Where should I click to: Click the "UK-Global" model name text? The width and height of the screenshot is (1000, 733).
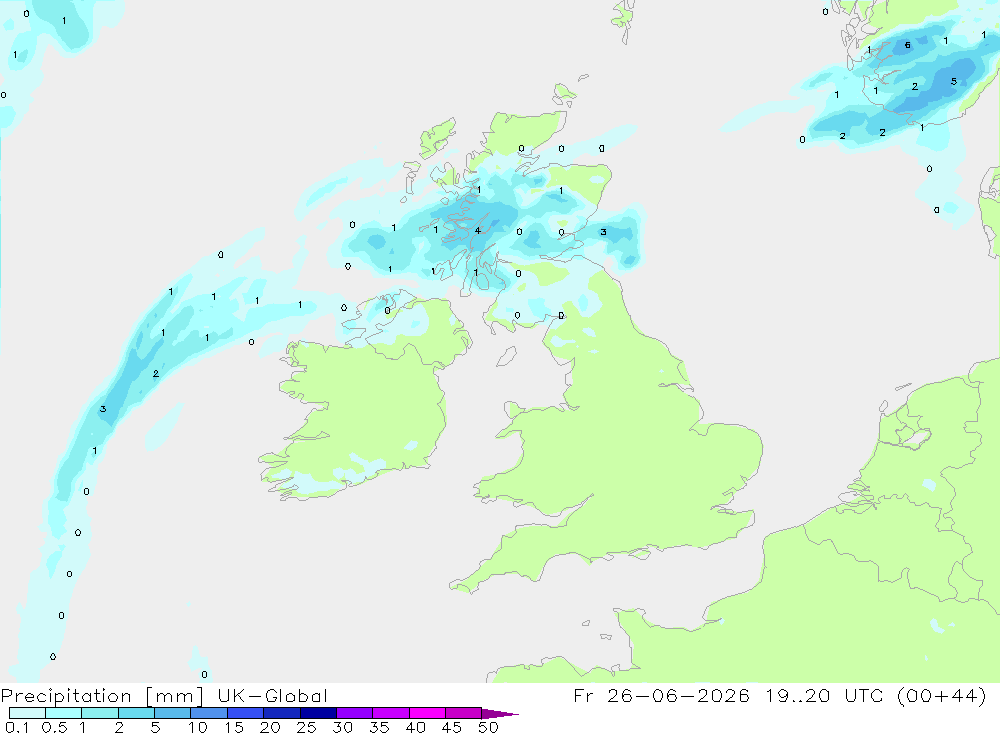pos(272,695)
